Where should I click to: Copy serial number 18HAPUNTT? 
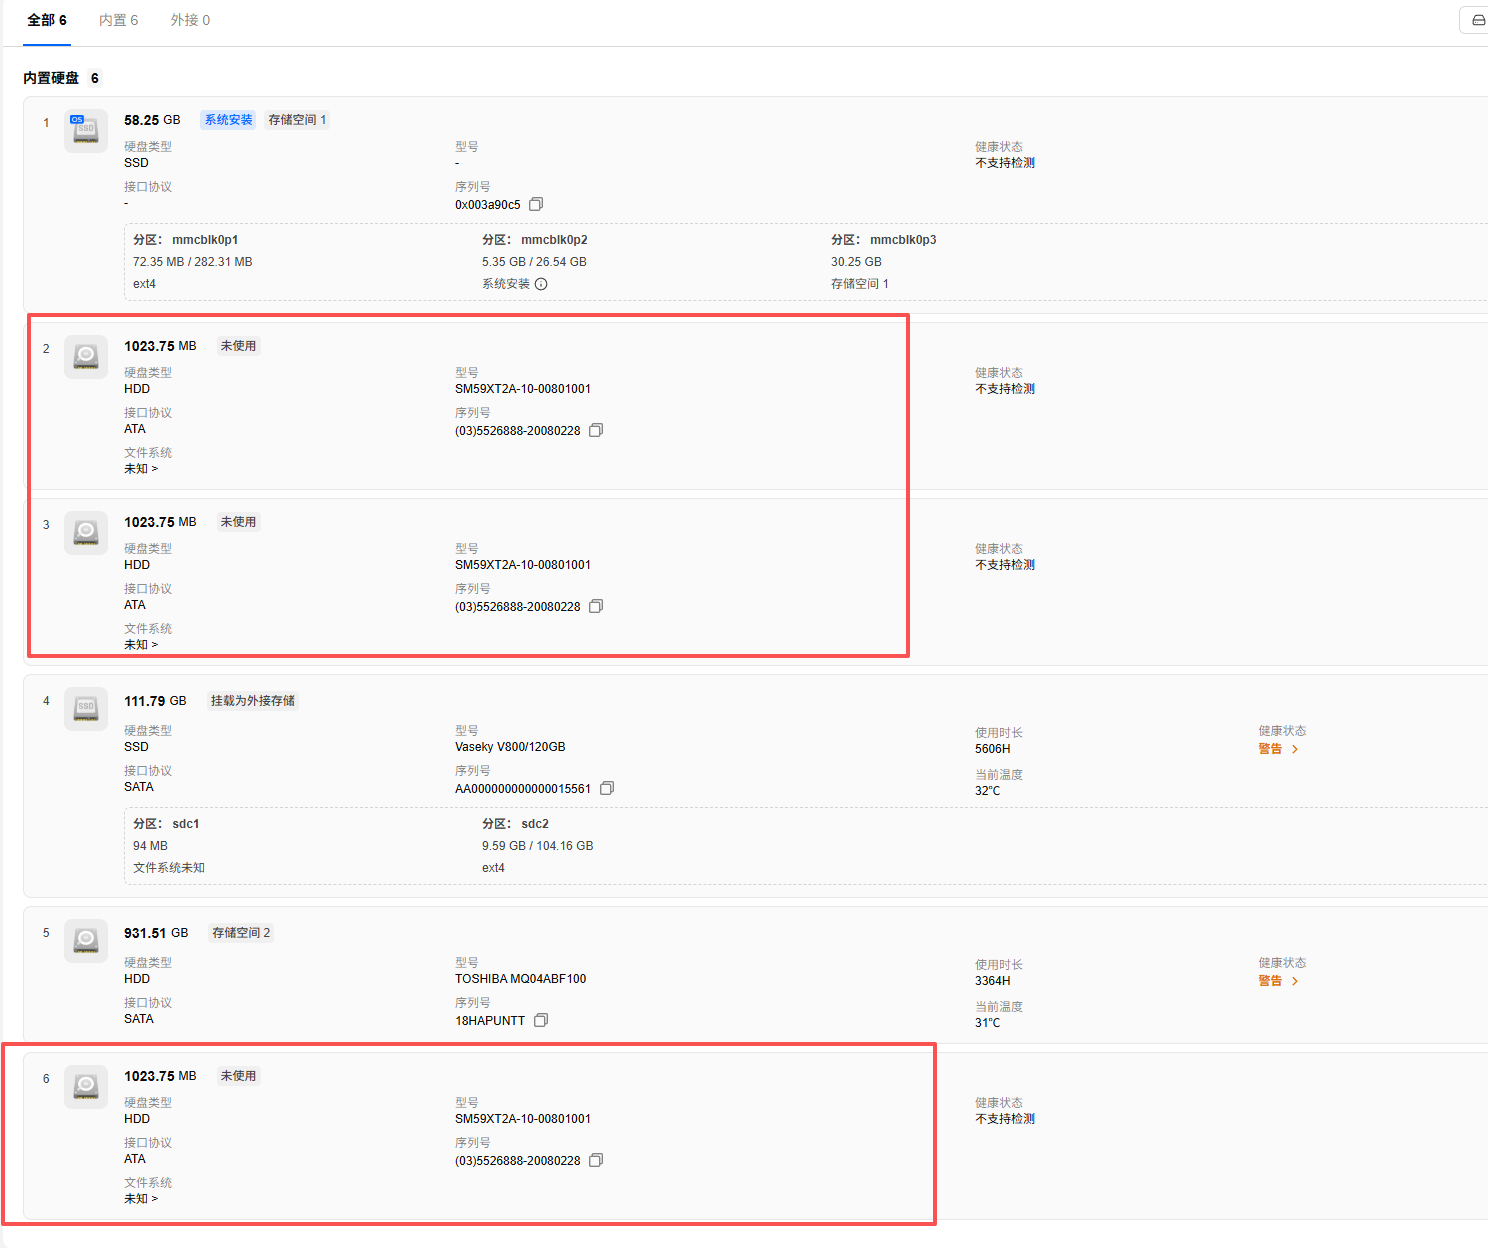(541, 1020)
